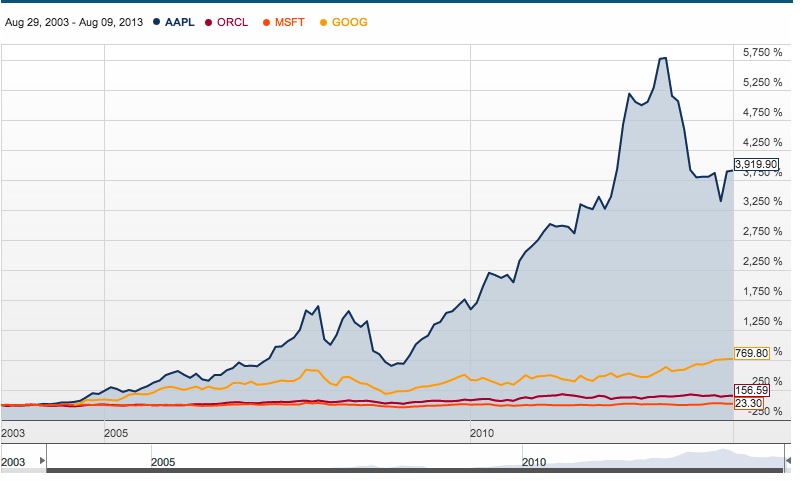This screenshot has width=802, height=481.
Task: Click the orange-red MSFT legend dot
Action: tap(266, 23)
